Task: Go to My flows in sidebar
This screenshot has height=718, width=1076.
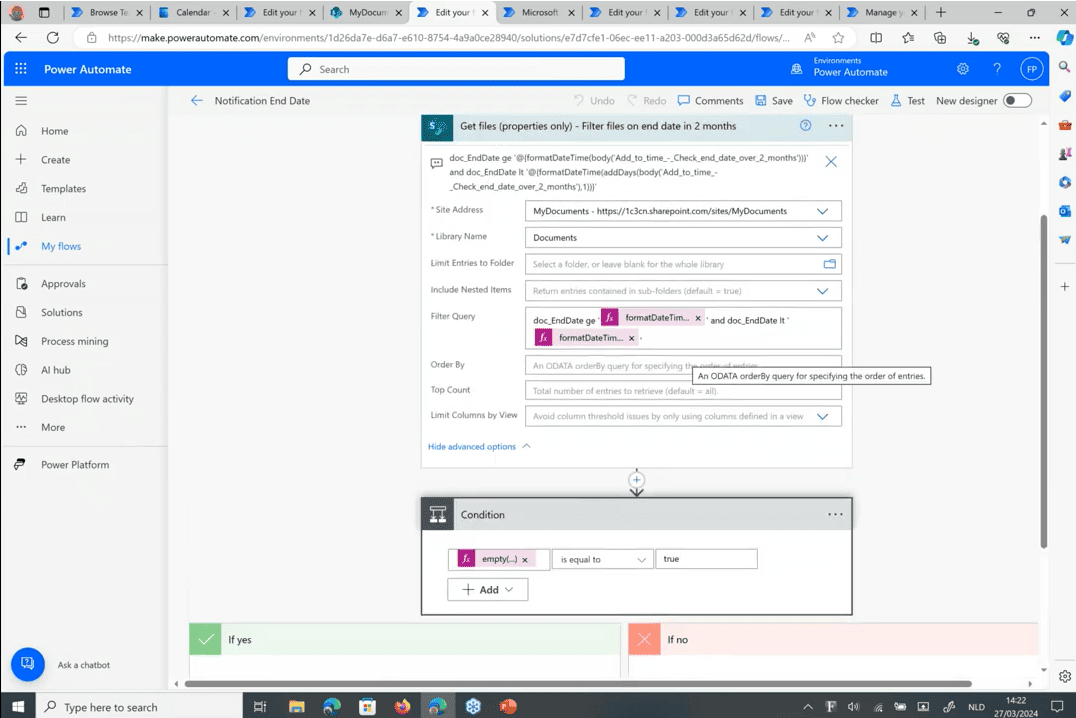Action: coord(61,246)
